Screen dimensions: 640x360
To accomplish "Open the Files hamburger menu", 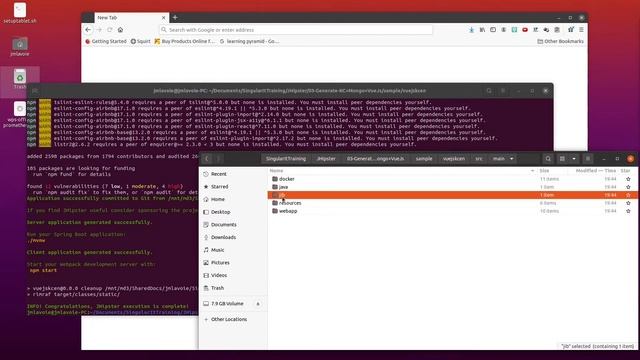I will pyautogui.click(x=588, y=159).
